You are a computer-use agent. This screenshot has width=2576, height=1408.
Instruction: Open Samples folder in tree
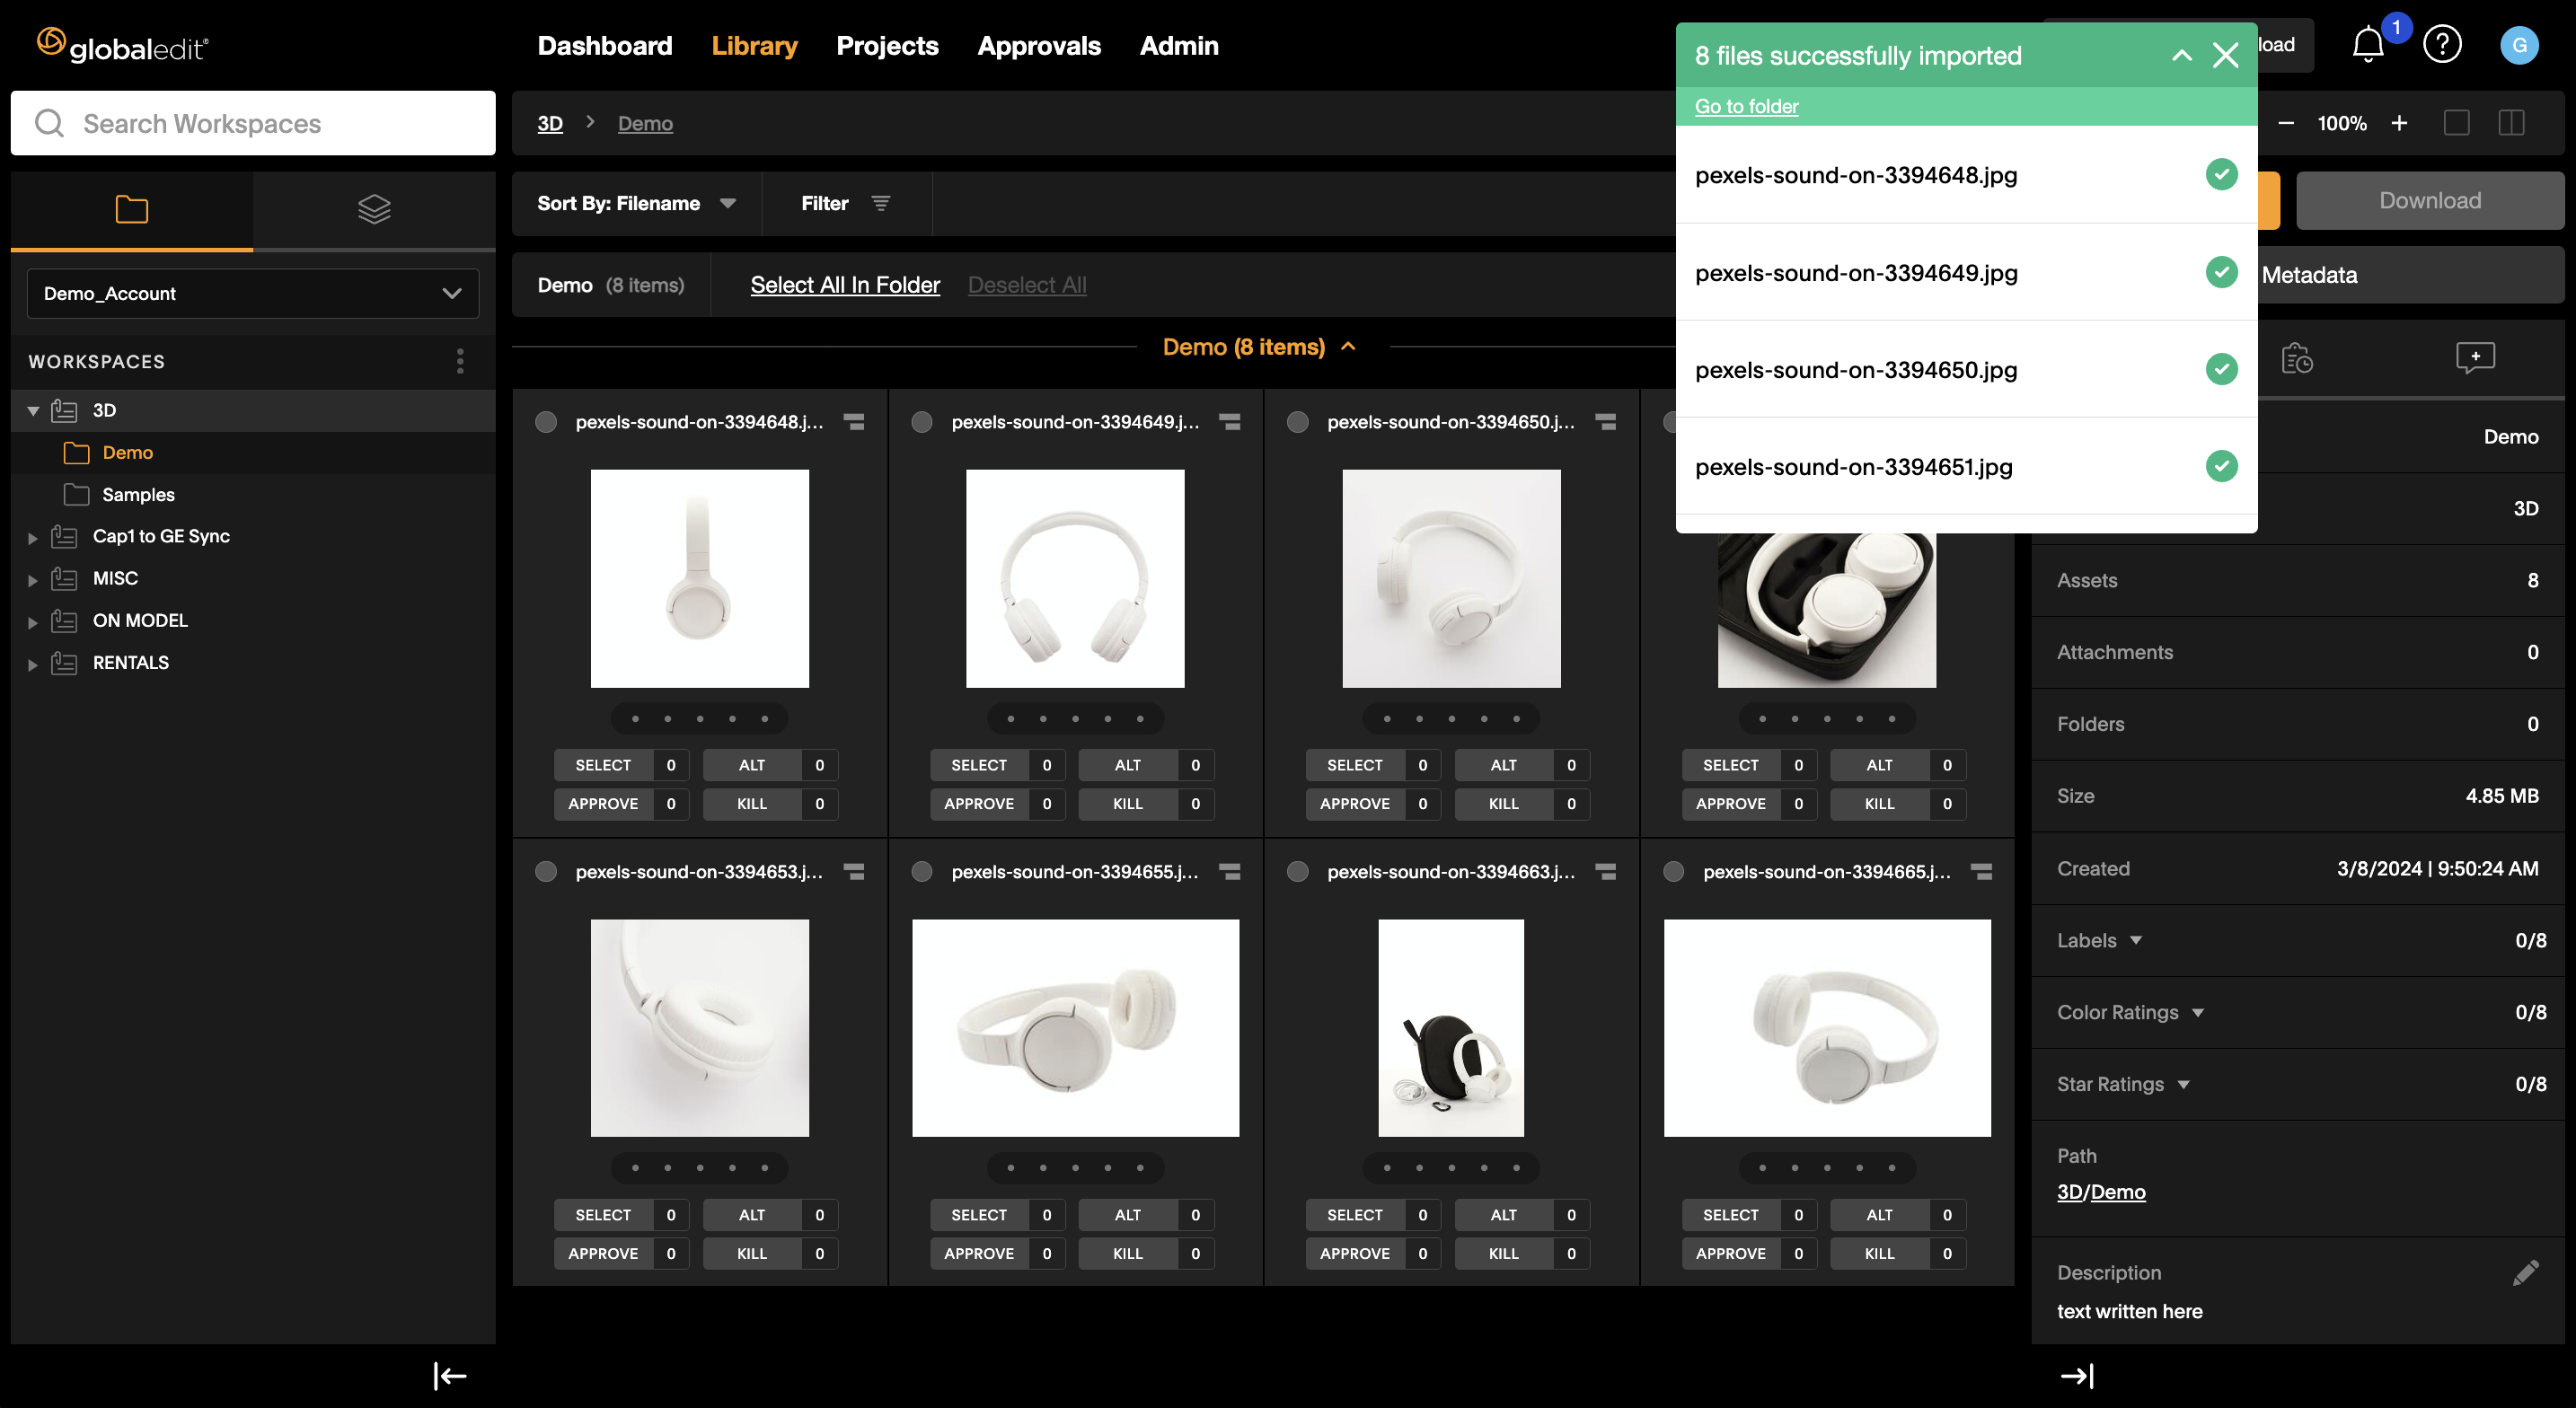coord(138,495)
